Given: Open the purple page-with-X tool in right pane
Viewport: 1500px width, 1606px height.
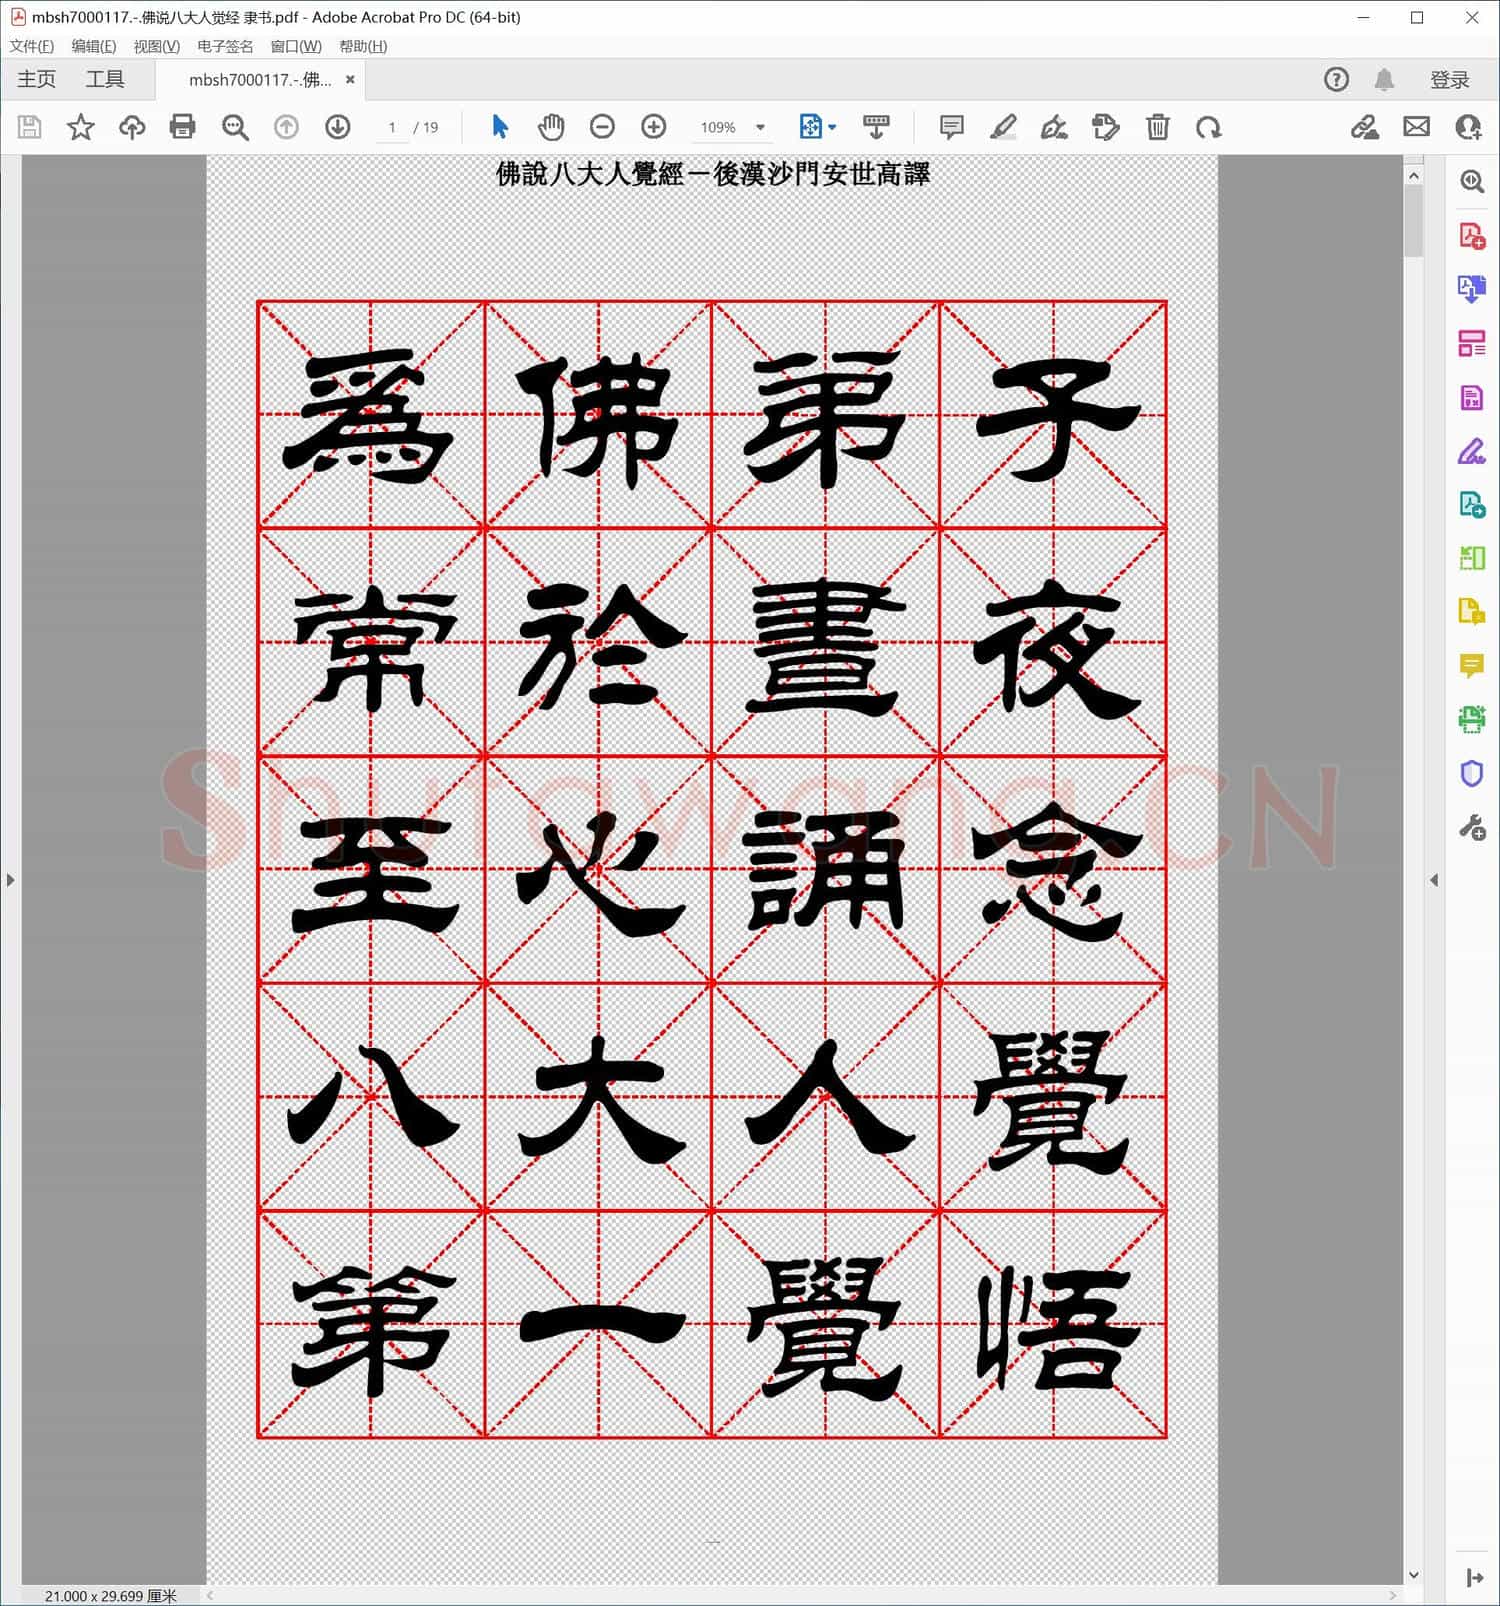Looking at the screenshot, I should tap(1472, 398).
